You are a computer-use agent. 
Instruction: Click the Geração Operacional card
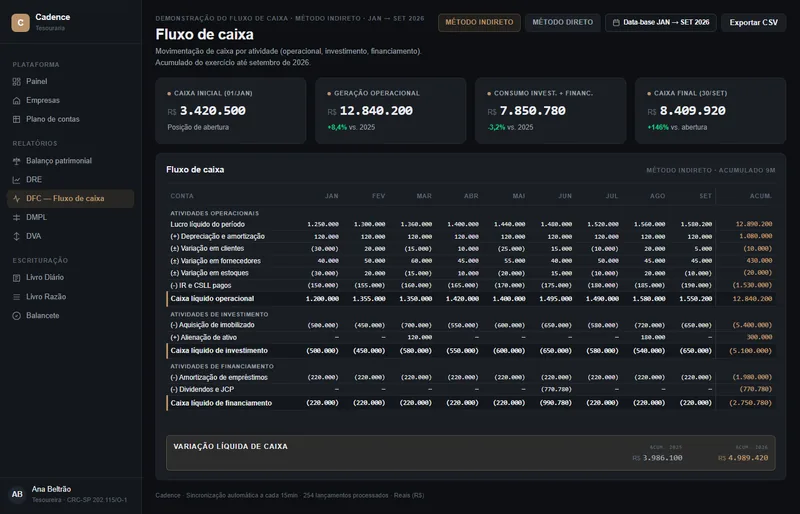[390, 111]
